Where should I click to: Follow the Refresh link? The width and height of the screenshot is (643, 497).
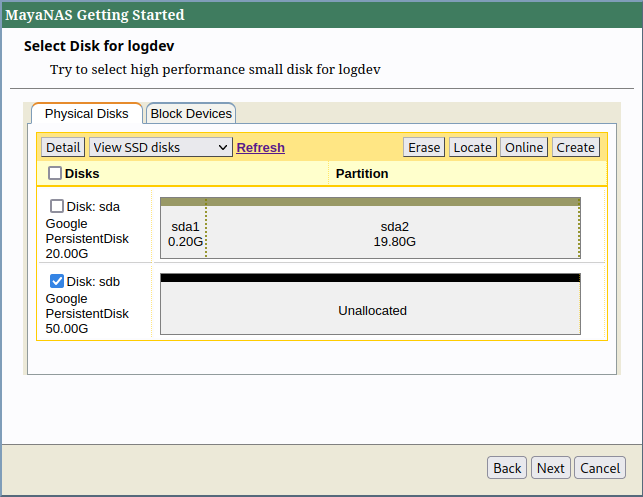coord(260,147)
